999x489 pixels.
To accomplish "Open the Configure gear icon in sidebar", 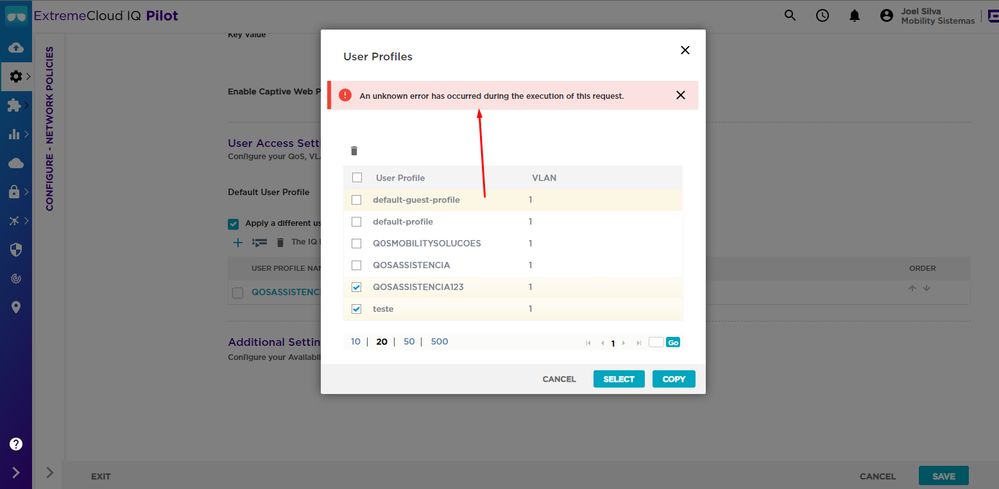I will 15,76.
